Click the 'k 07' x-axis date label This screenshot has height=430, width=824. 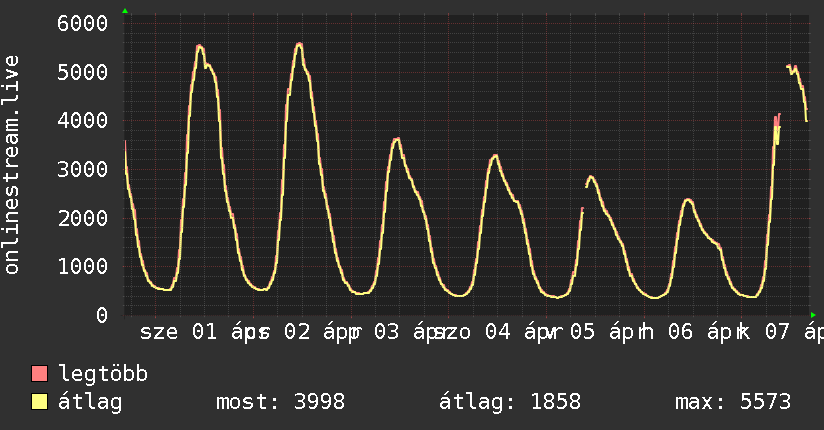click(x=764, y=332)
